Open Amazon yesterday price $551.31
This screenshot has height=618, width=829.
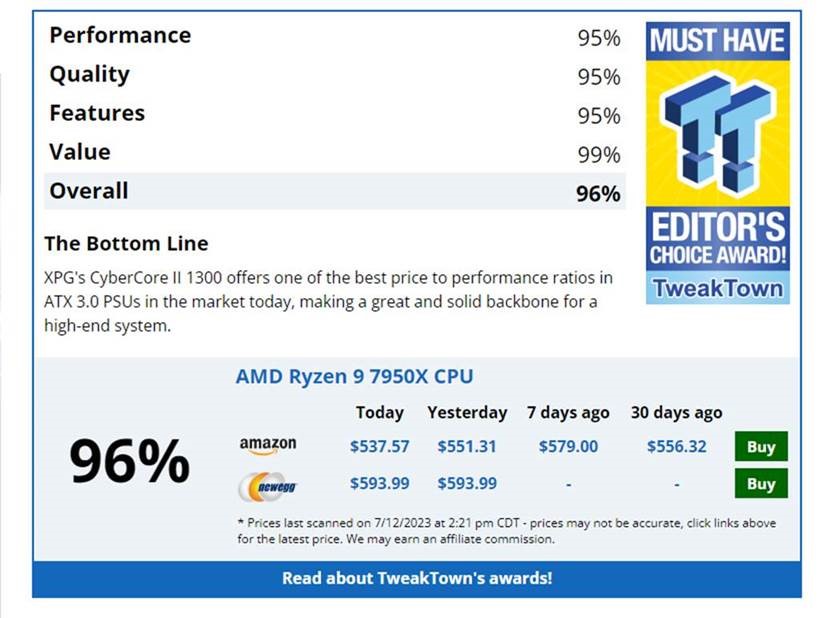[467, 447]
